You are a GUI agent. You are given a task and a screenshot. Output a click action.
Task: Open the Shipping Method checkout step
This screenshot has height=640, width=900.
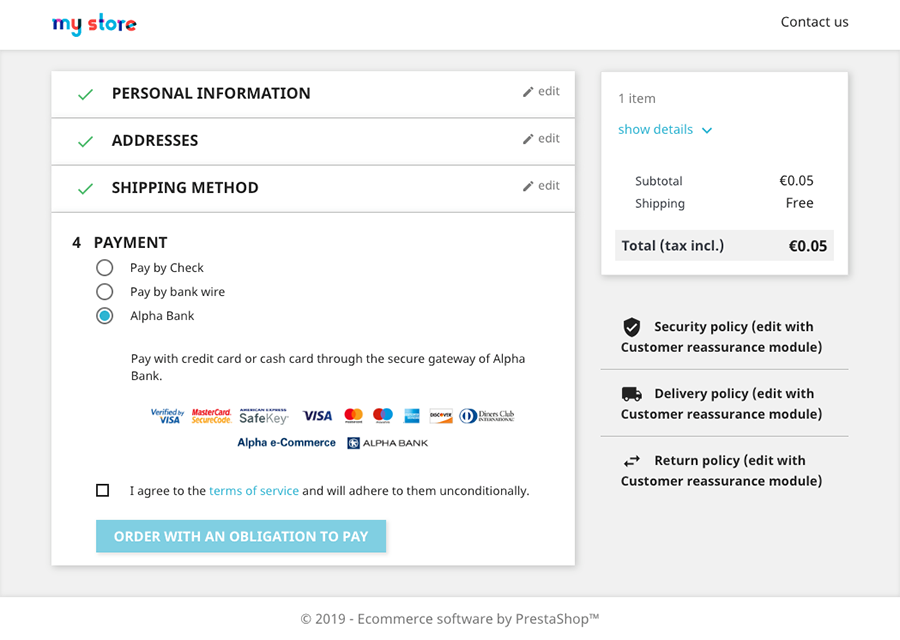pyautogui.click(x=185, y=188)
